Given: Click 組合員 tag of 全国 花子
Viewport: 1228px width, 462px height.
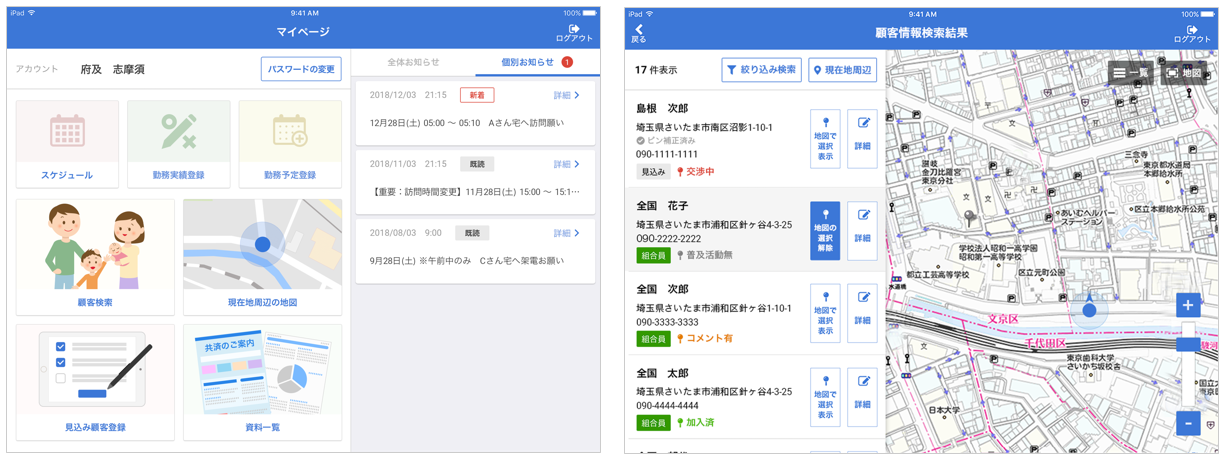Looking at the screenshot, I should point(653,255).
